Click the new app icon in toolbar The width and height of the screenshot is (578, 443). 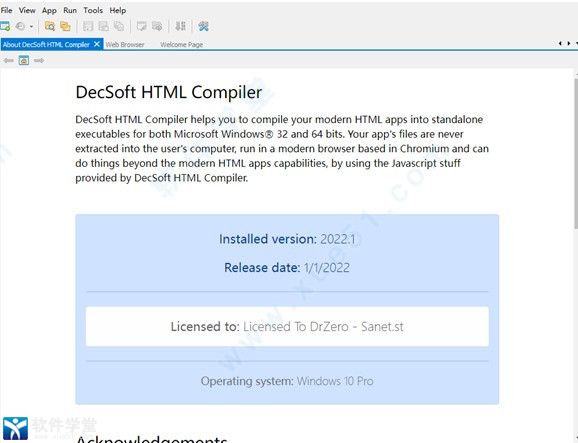(5, 26)
